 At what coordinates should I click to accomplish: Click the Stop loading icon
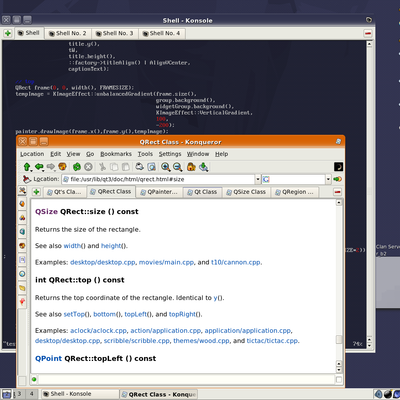pyautogui.click(x=88, y=167)
